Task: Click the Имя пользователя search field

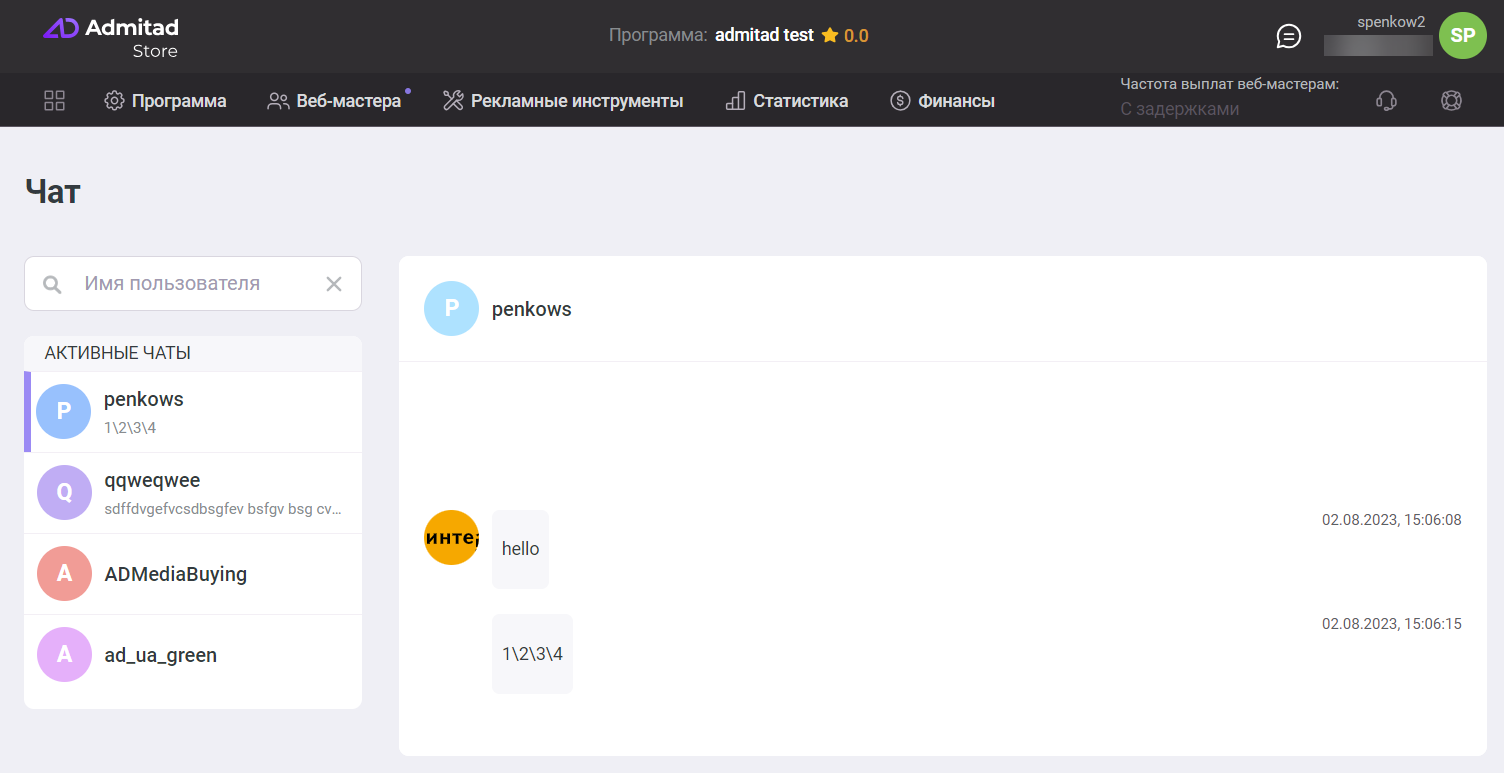Action: click(195, 284)
